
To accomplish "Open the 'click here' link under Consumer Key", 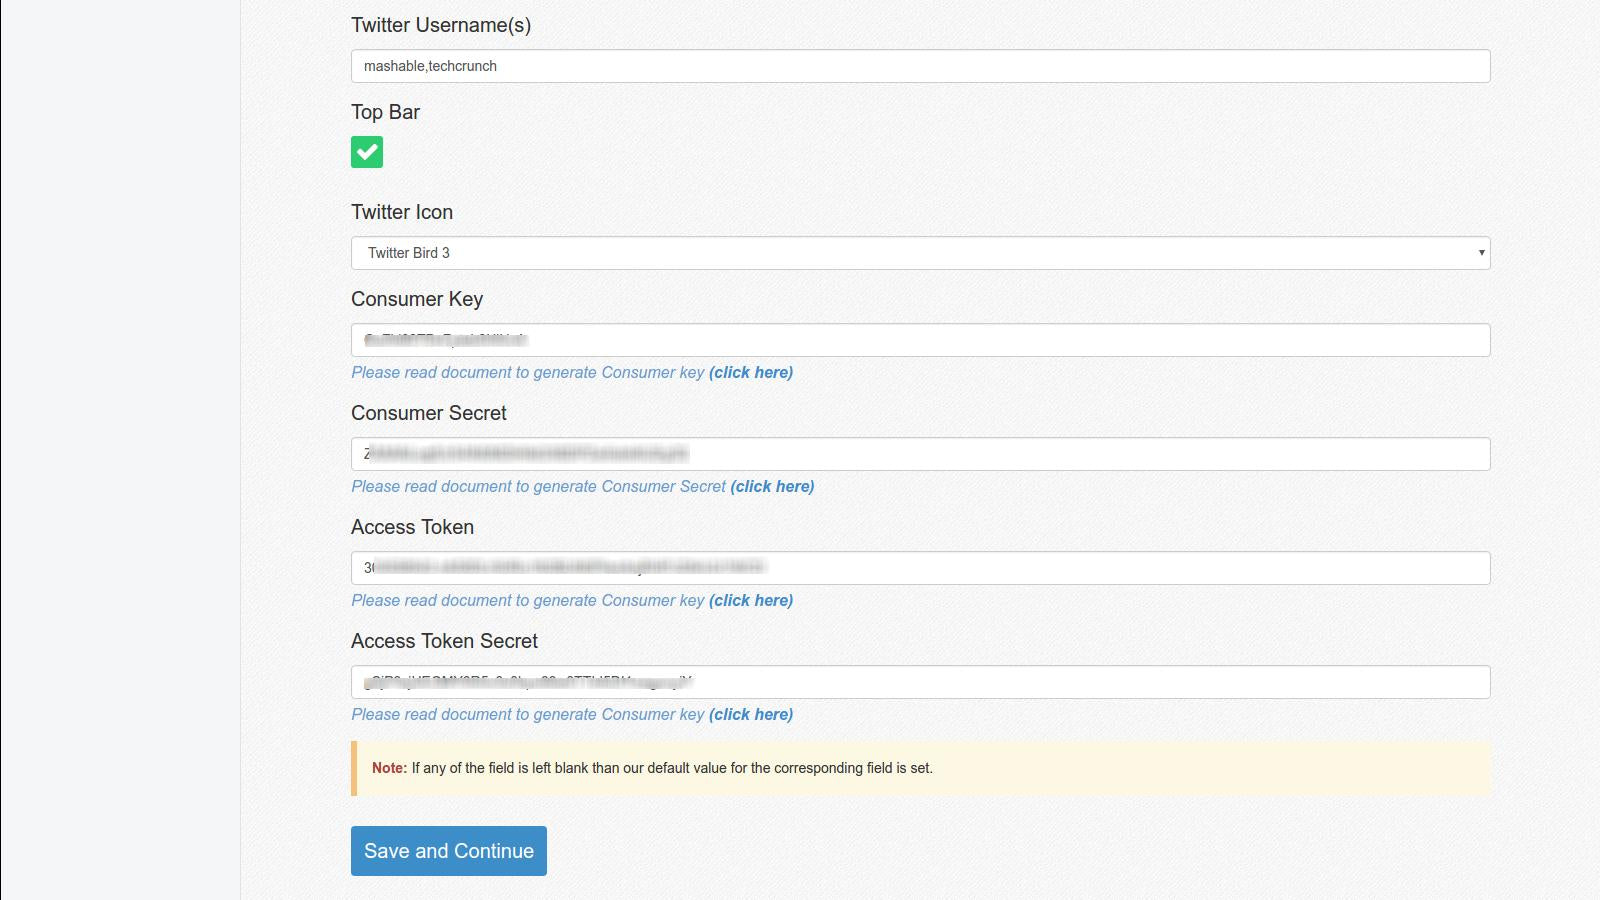I will (751, 372).
